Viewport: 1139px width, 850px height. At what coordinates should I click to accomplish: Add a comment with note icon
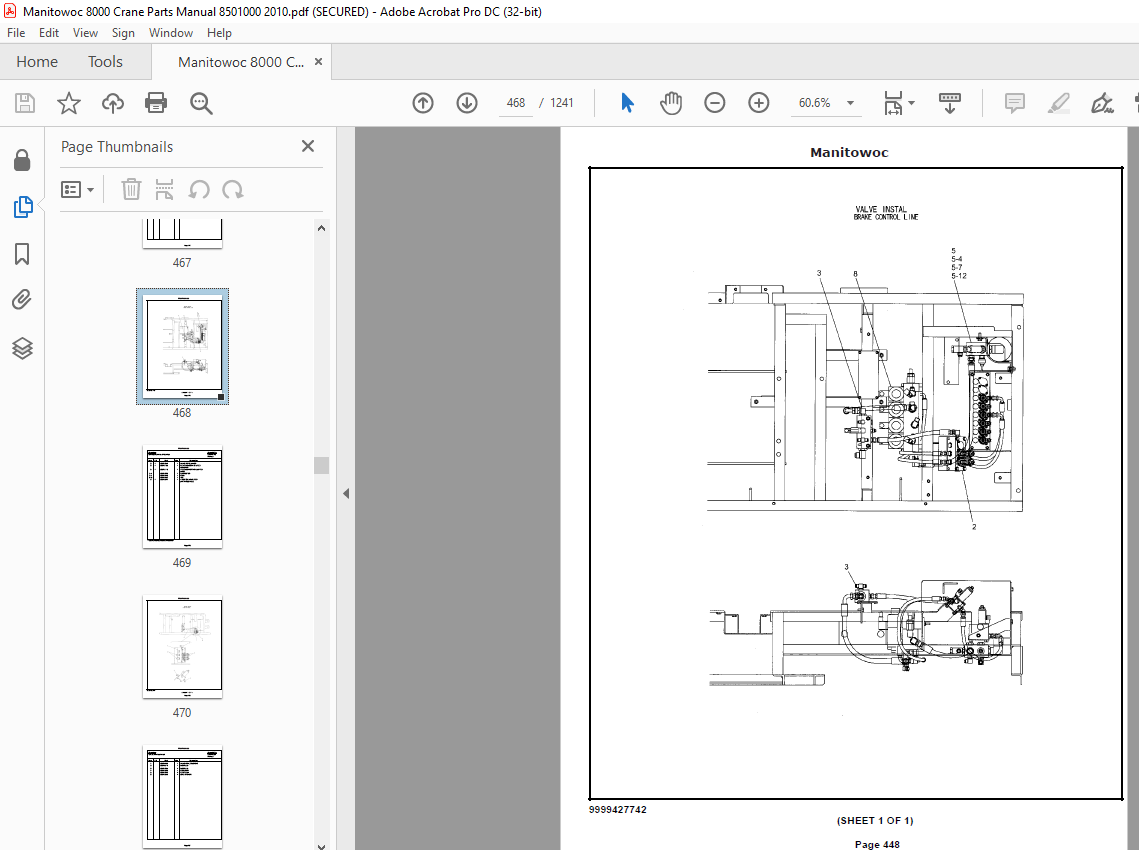(x=1015, y=103)
